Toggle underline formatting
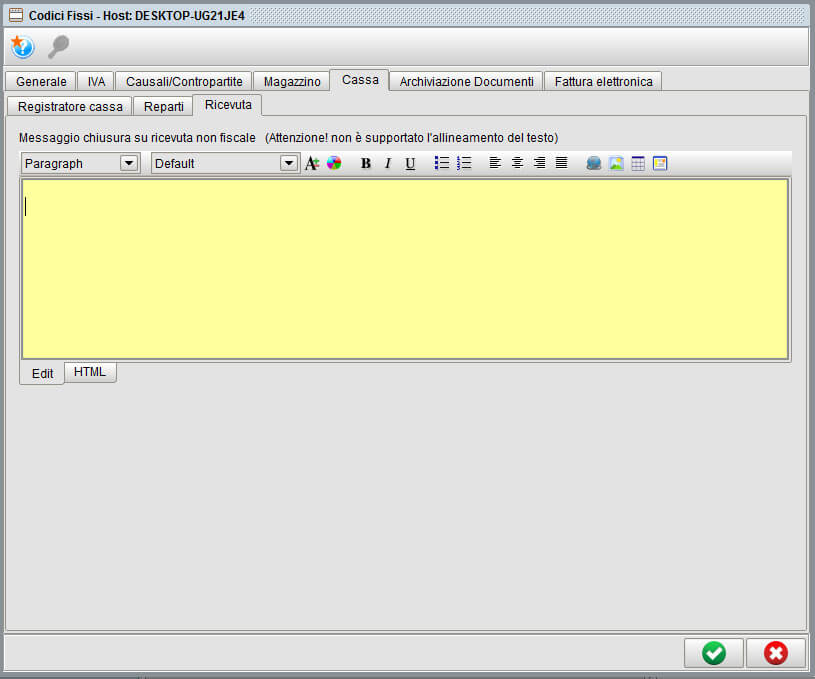Viewport: 815px width, 679px height. pyautogui.click(x=410, y=164)
